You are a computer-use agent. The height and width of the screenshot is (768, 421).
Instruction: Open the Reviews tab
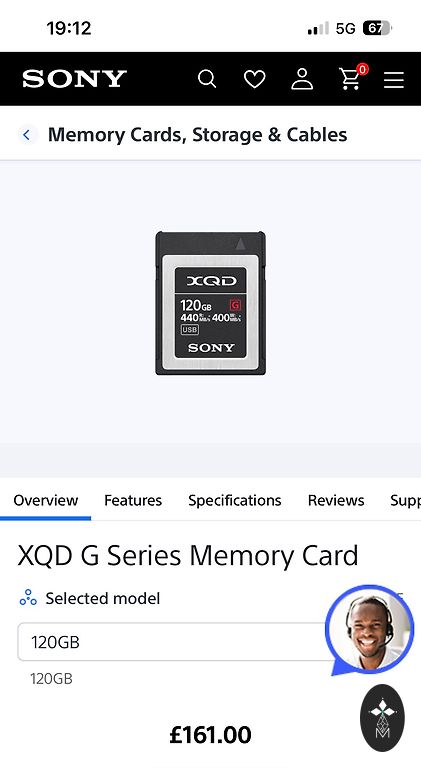(336, 500)
